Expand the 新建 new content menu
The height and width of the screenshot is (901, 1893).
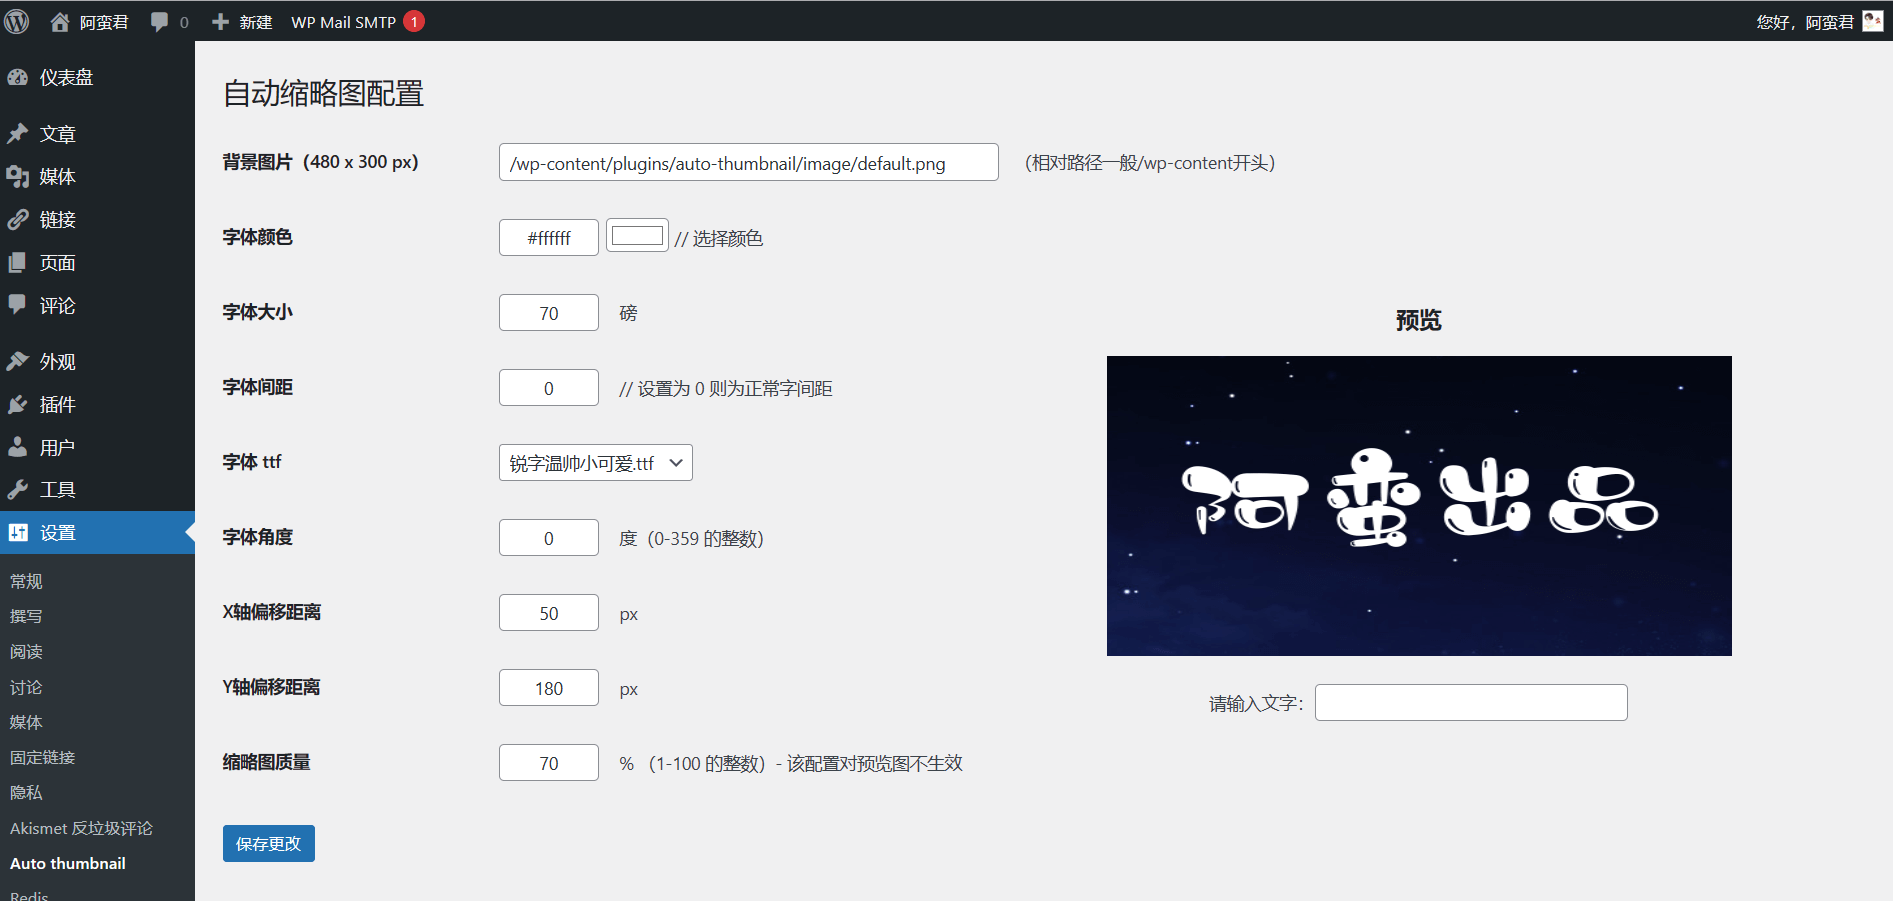click(x=240, y=20)
